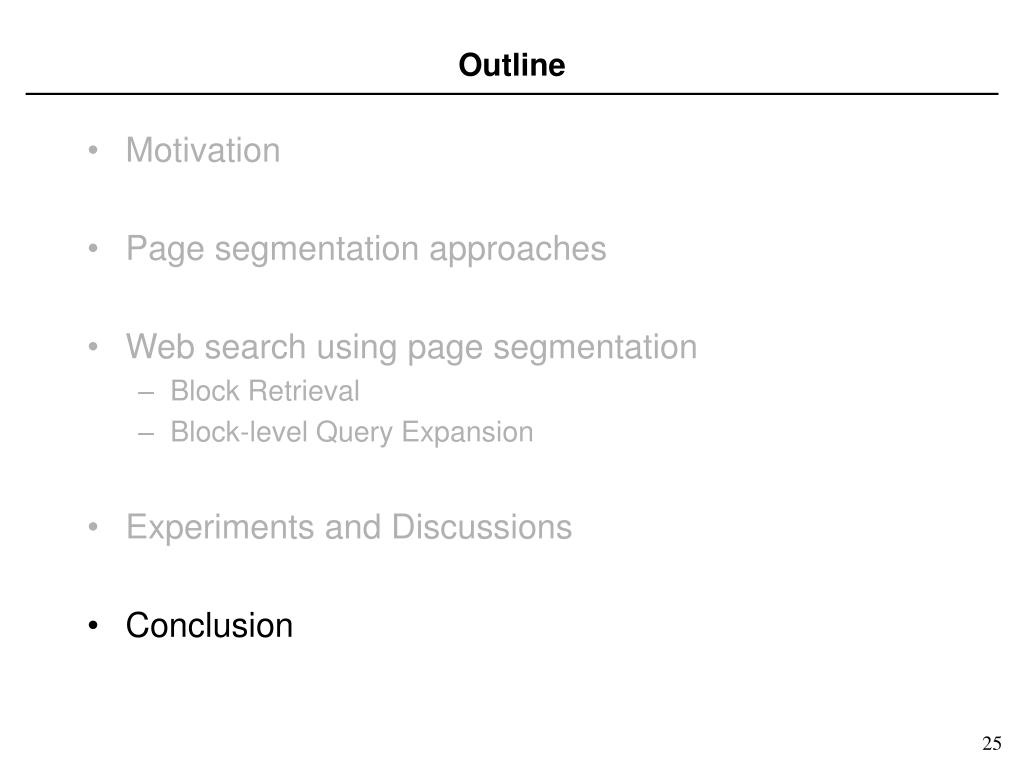Select the Block Retrieval sub-item
This screenshot has height=768, width=1024.
coord(264,391)
